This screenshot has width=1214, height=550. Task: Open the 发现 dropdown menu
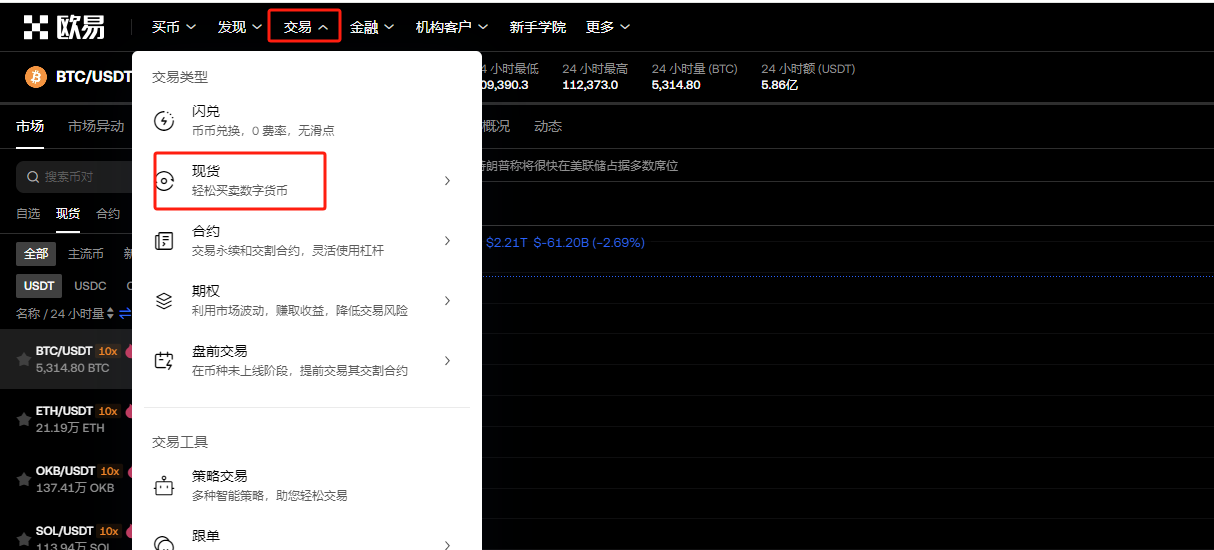point(239,27)
